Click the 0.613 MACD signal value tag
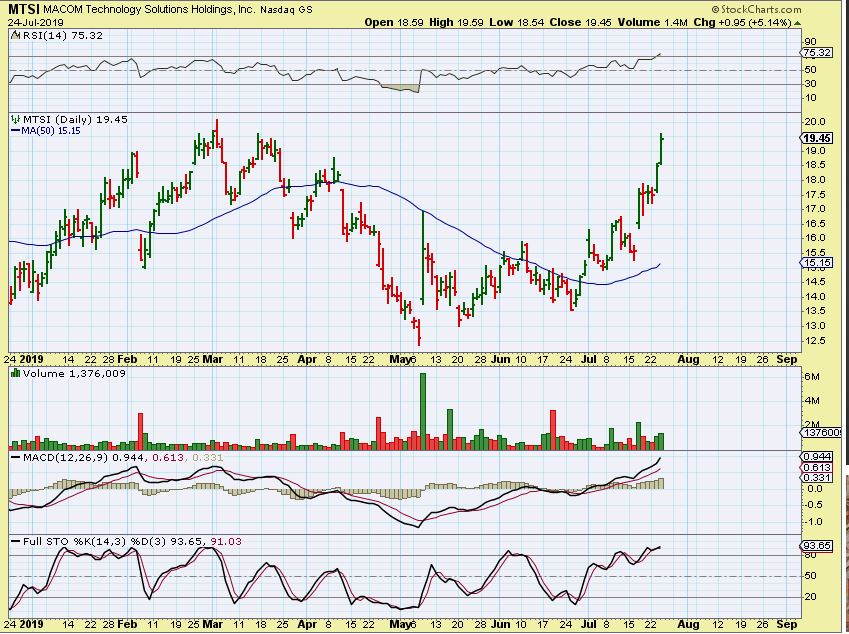Screen dimensions: 849x634 click(x=817, y=467)
